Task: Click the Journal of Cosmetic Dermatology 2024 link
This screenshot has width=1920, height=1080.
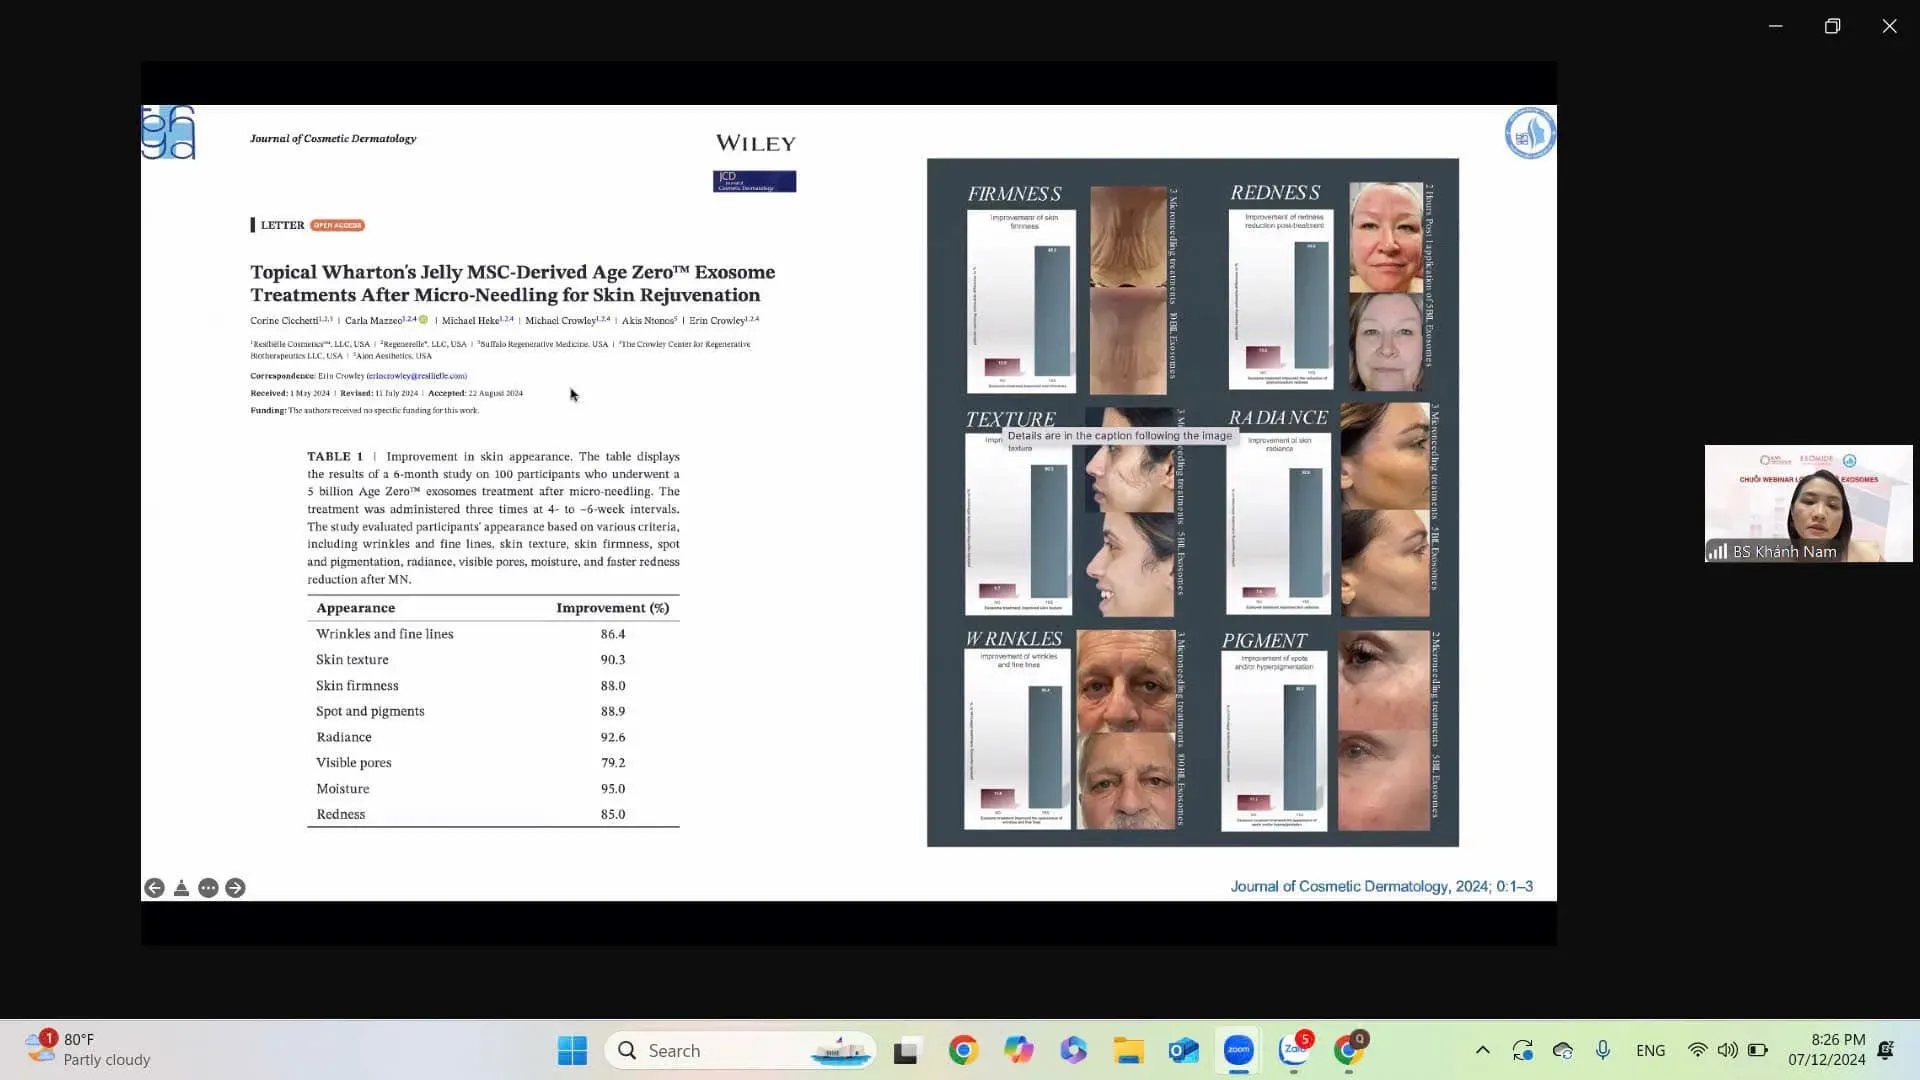Action: tap(1382, 886)
